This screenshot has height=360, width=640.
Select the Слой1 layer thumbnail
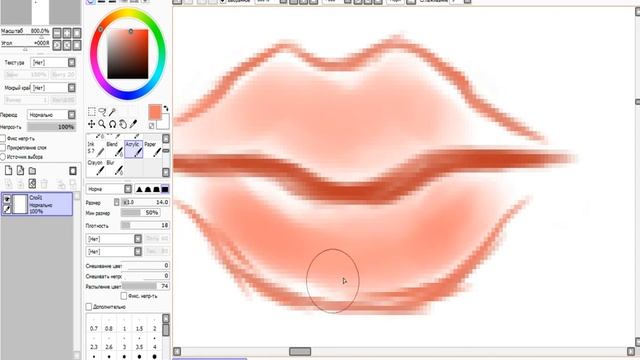(20, 204)
